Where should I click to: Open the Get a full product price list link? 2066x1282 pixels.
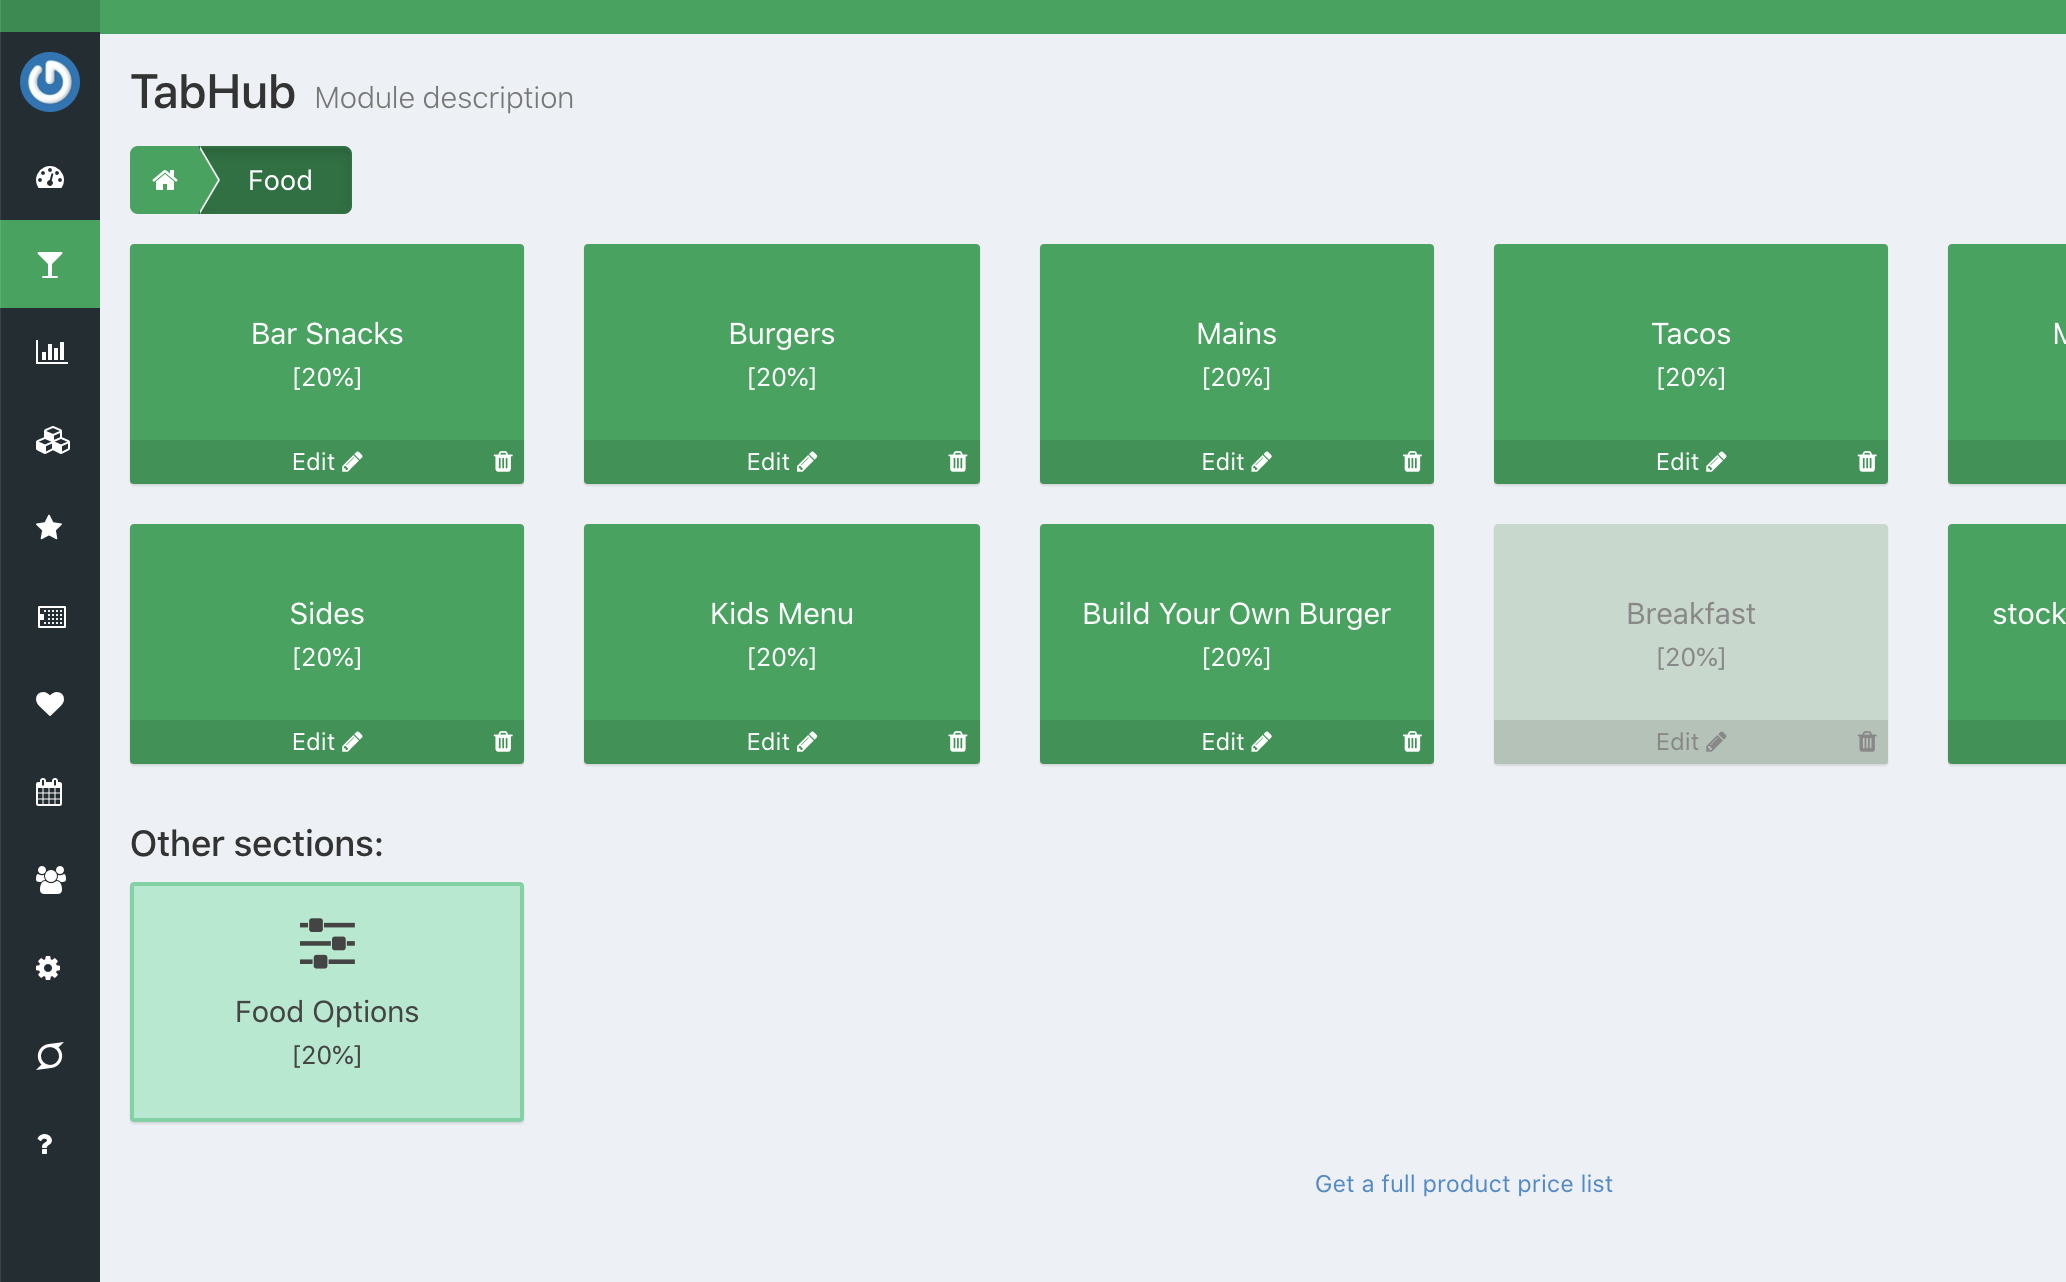click(x=1463, y=1184)
